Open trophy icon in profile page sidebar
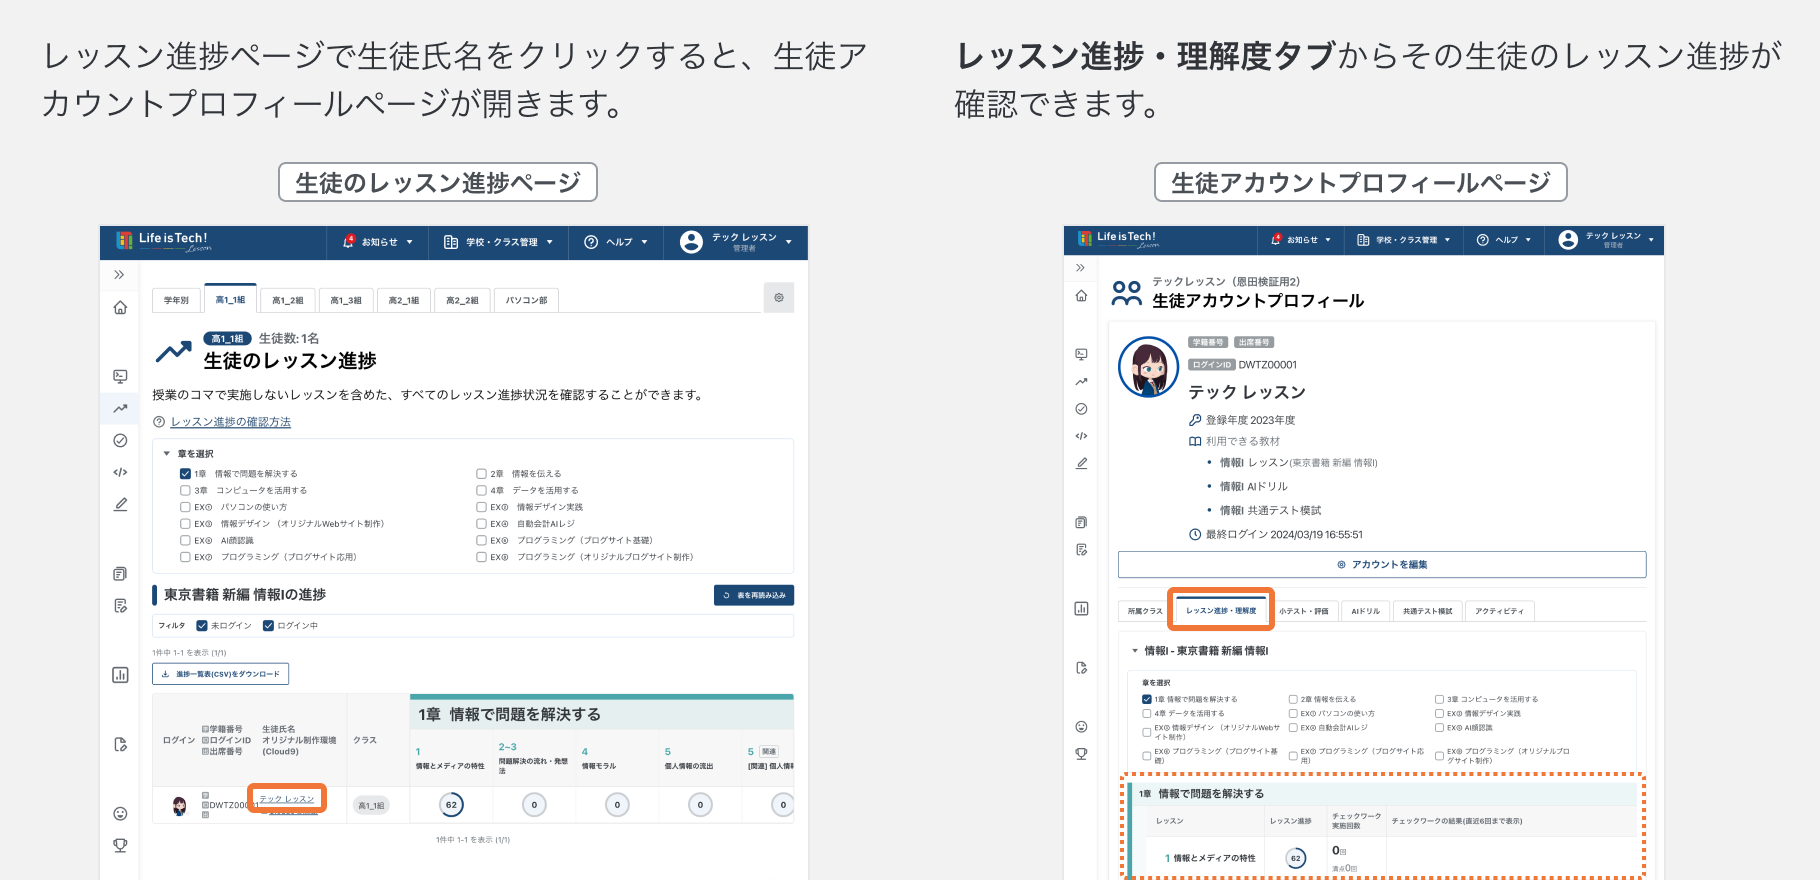The height and width of the screenshot is (880, 1820). coord(1081,754)
